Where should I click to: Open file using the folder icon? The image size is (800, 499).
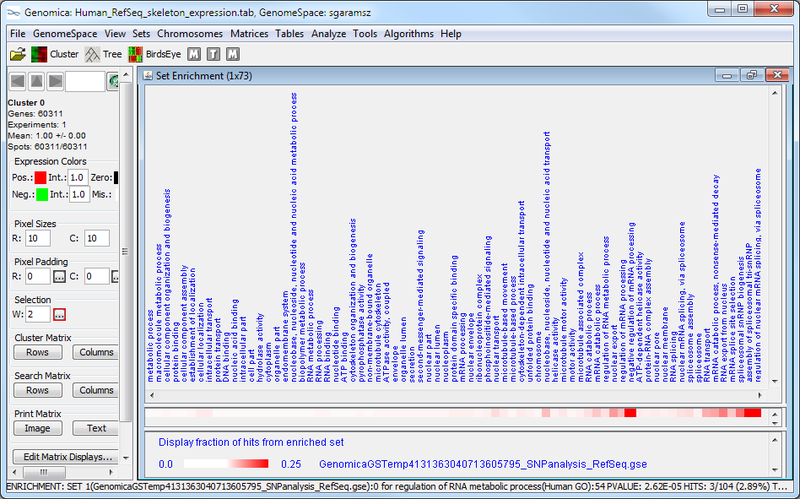click(17, 54)
